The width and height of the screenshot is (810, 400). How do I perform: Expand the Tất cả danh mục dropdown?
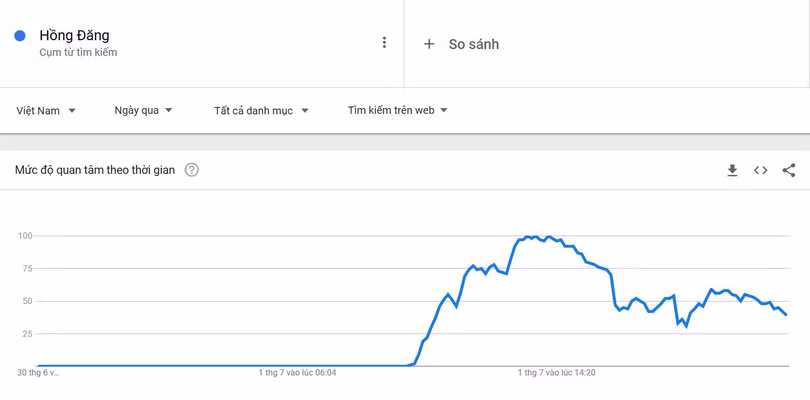pos(261,111)
